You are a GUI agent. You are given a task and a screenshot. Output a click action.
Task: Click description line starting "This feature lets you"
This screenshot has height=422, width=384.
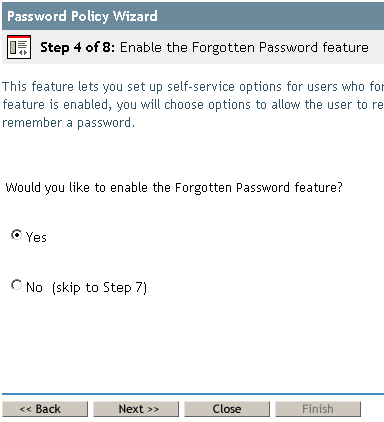(x=193, y=87)
